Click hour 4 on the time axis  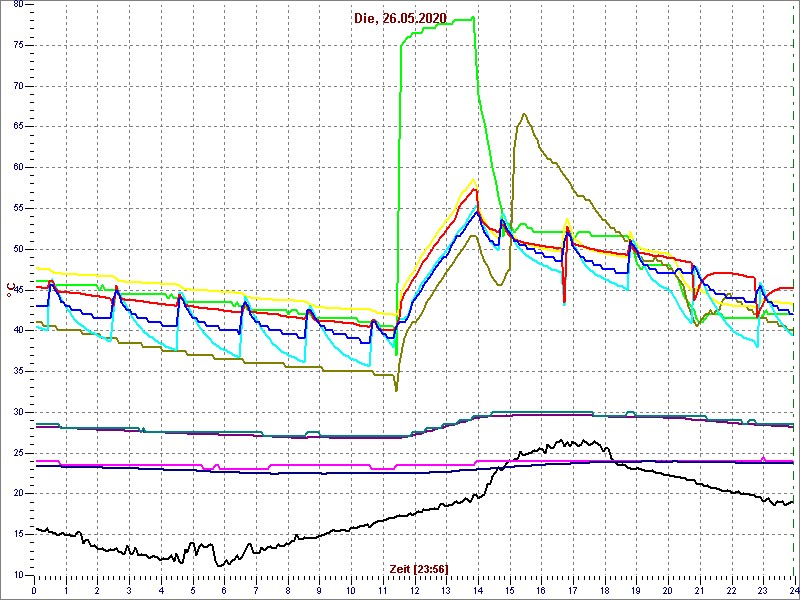pyautogui.click(x=161, y=590)
